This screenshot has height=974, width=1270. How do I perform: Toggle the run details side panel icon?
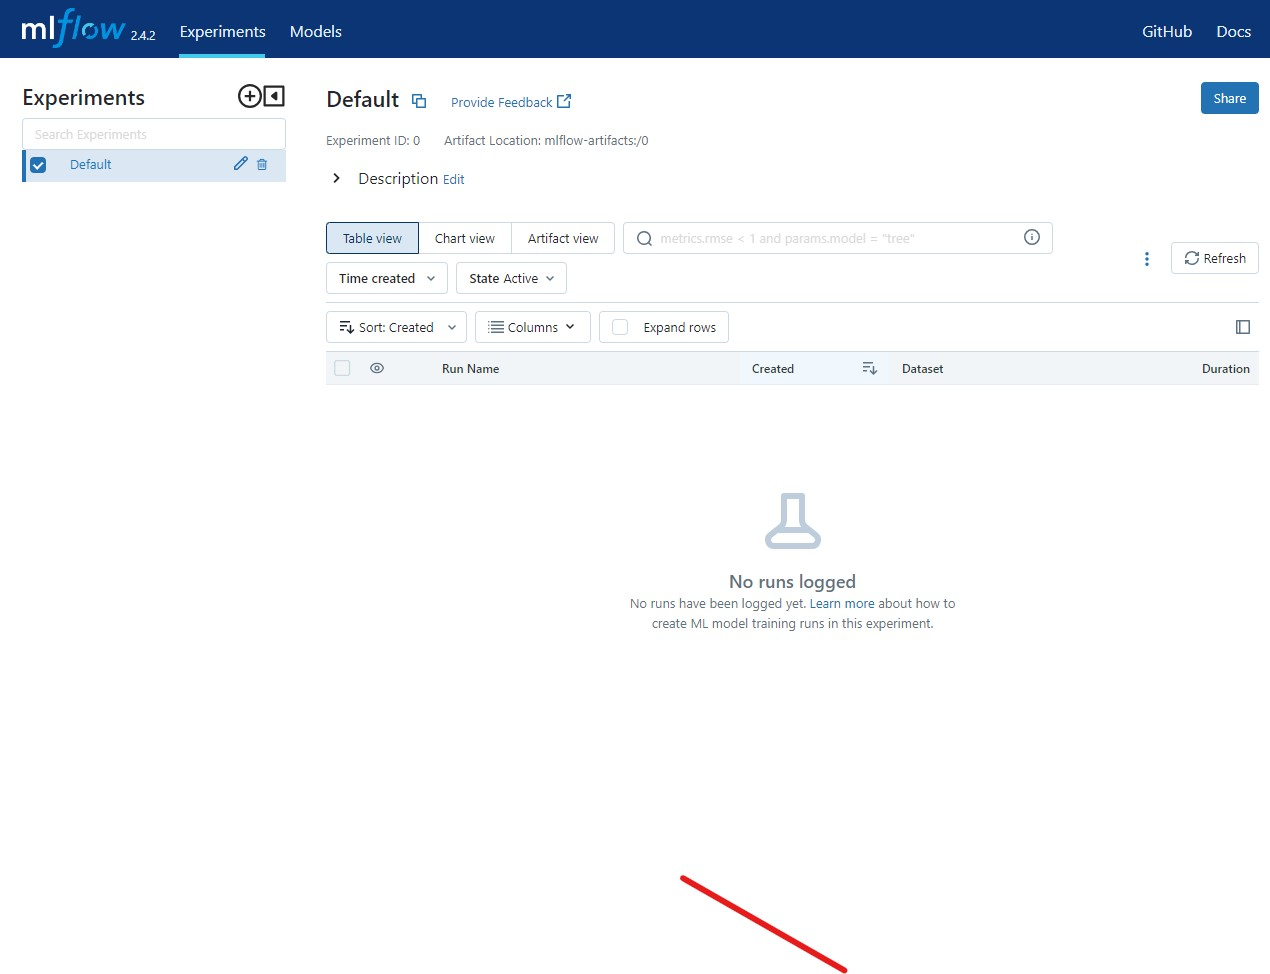1242,326
